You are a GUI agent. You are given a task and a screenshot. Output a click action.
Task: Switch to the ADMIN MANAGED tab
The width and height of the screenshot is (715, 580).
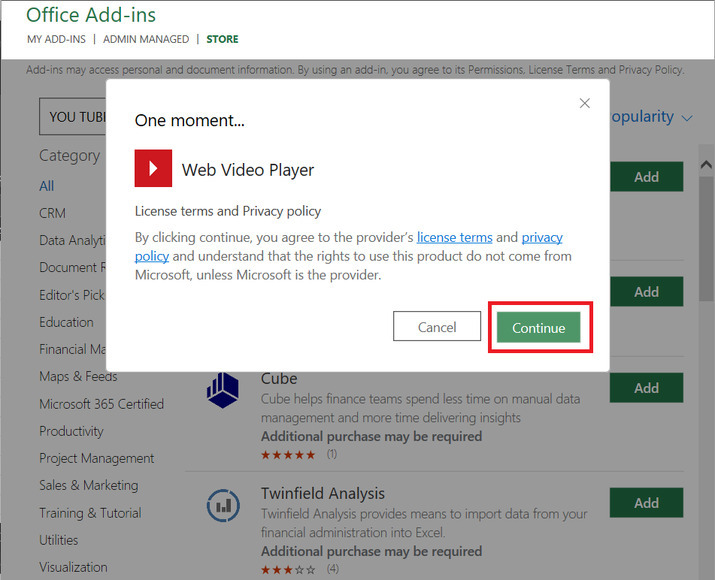146,39
